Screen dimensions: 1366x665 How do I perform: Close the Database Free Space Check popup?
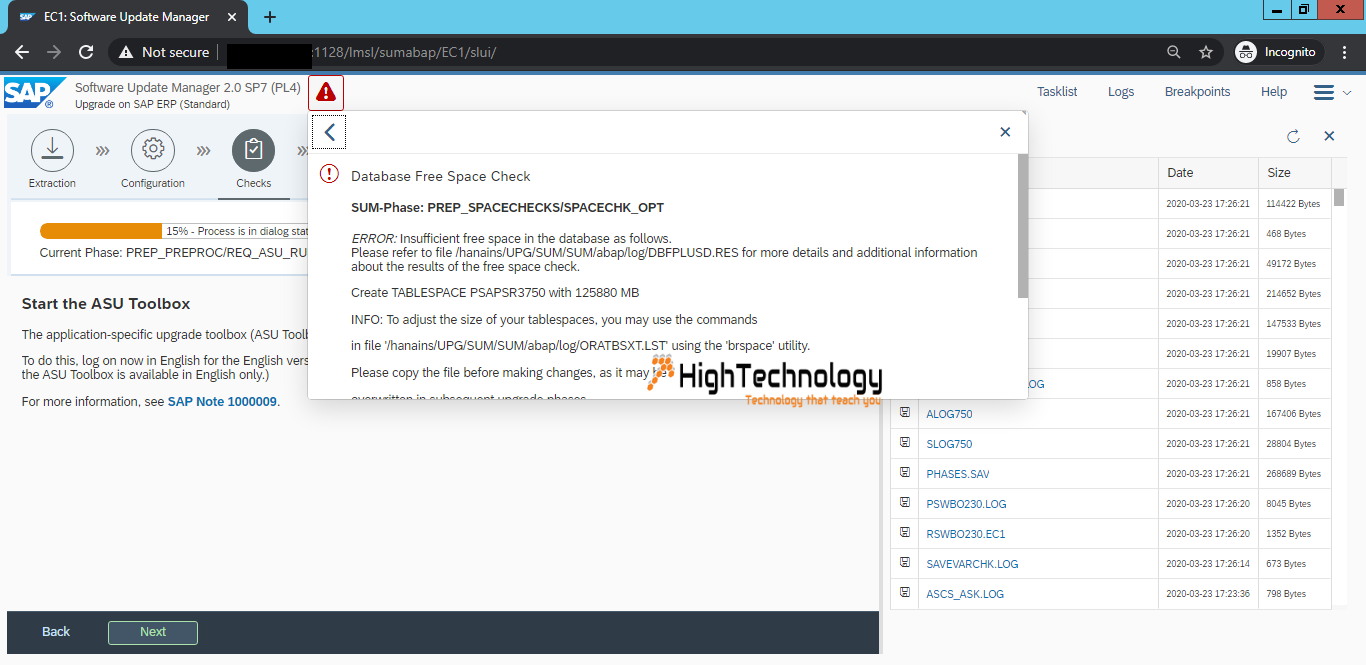[x=1005, y=132]
